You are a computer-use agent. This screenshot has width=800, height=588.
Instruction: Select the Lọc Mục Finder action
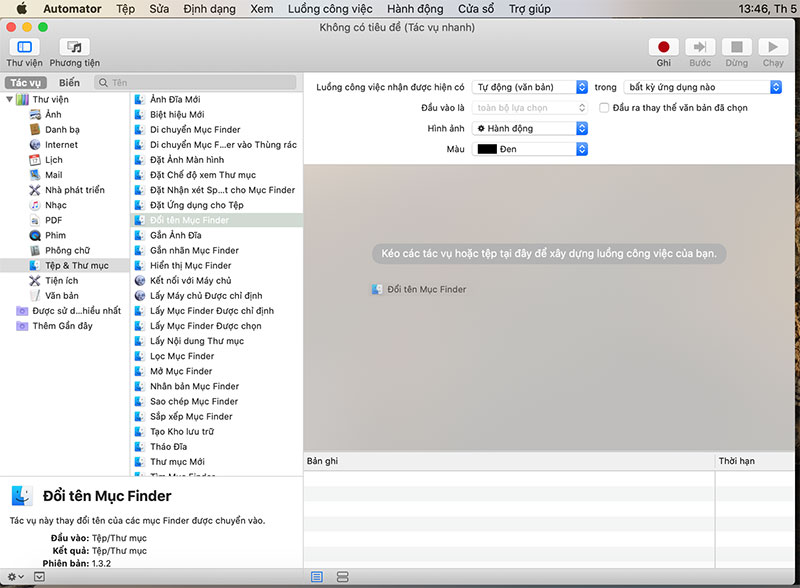point(217,356)
